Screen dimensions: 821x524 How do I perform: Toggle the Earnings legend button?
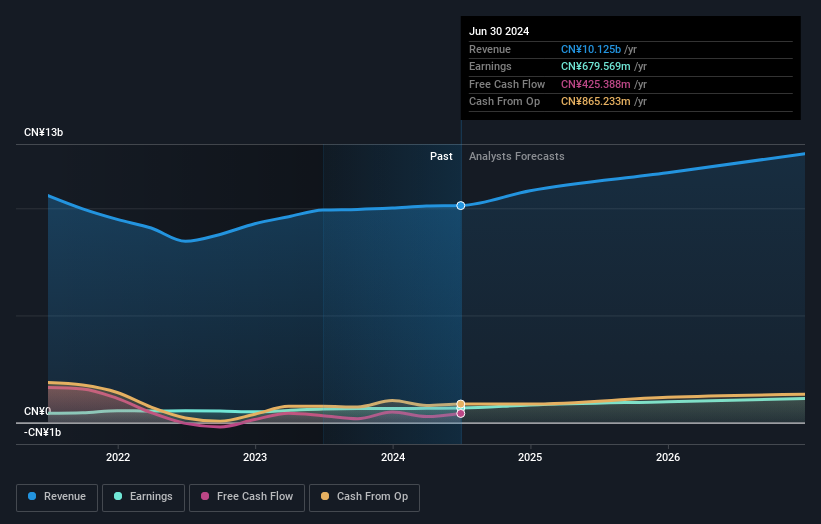[143, 497]
